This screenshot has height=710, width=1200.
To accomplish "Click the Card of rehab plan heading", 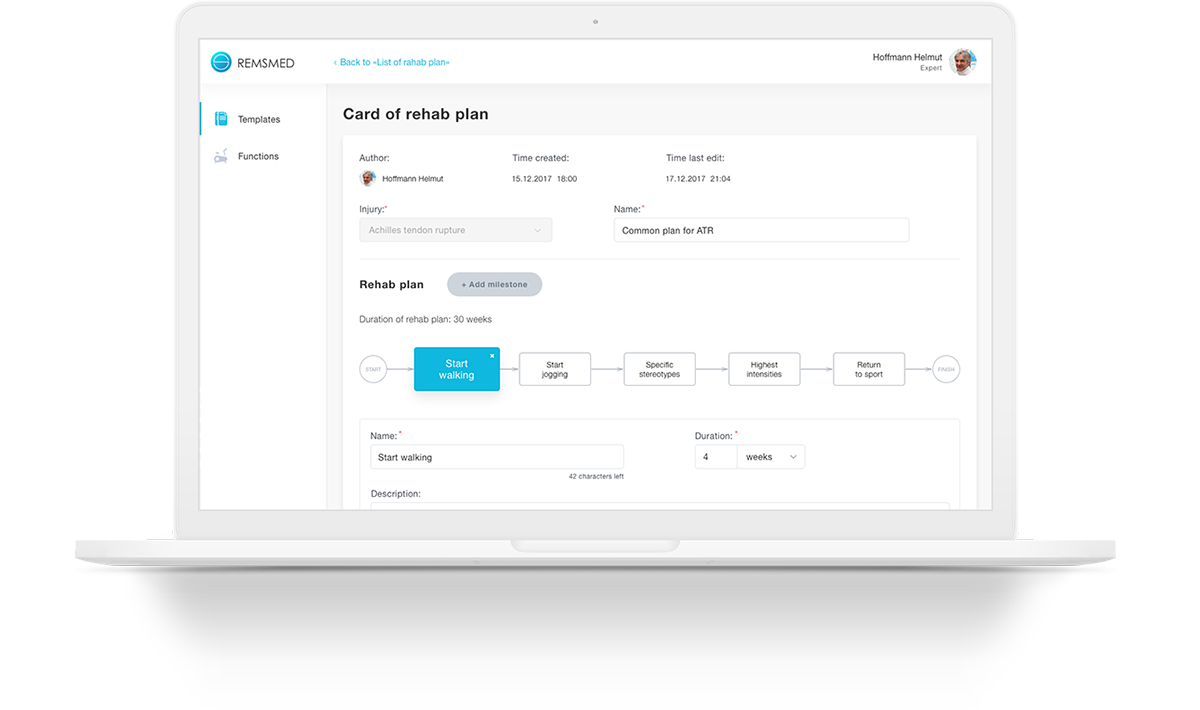I will pyautogui.click(x=416, y=114).
